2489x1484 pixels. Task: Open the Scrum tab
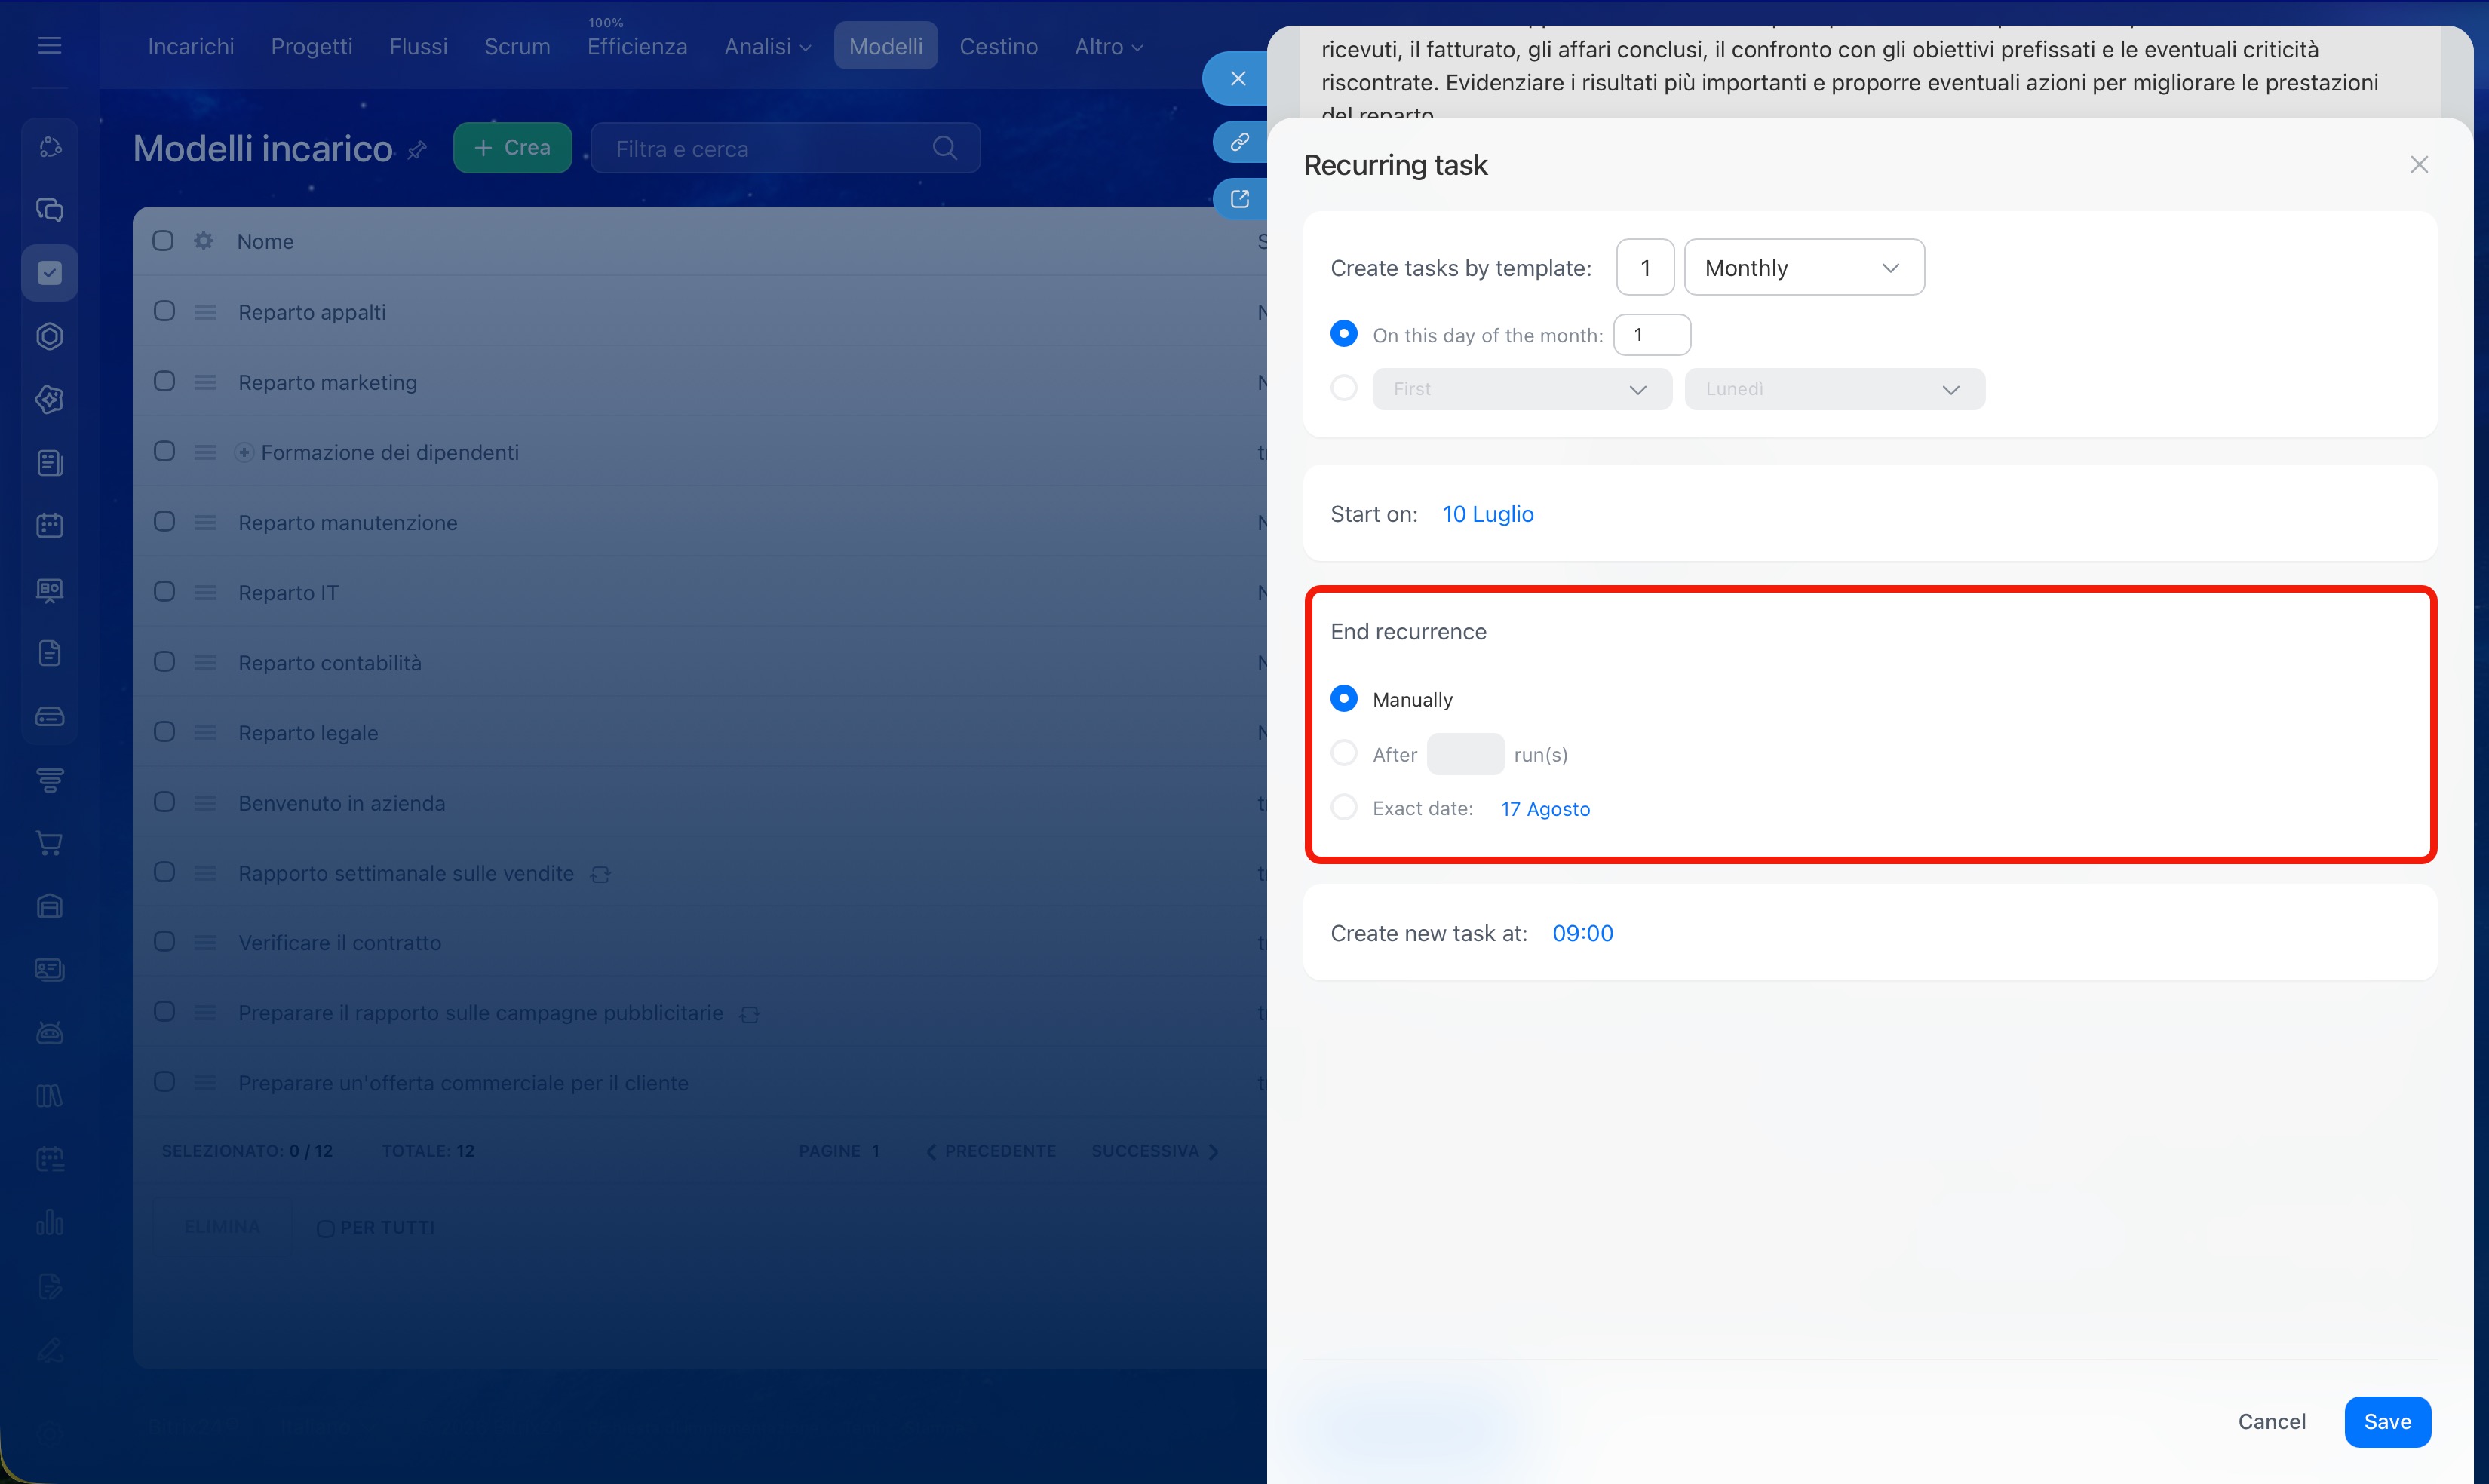[x=517, y=46]
